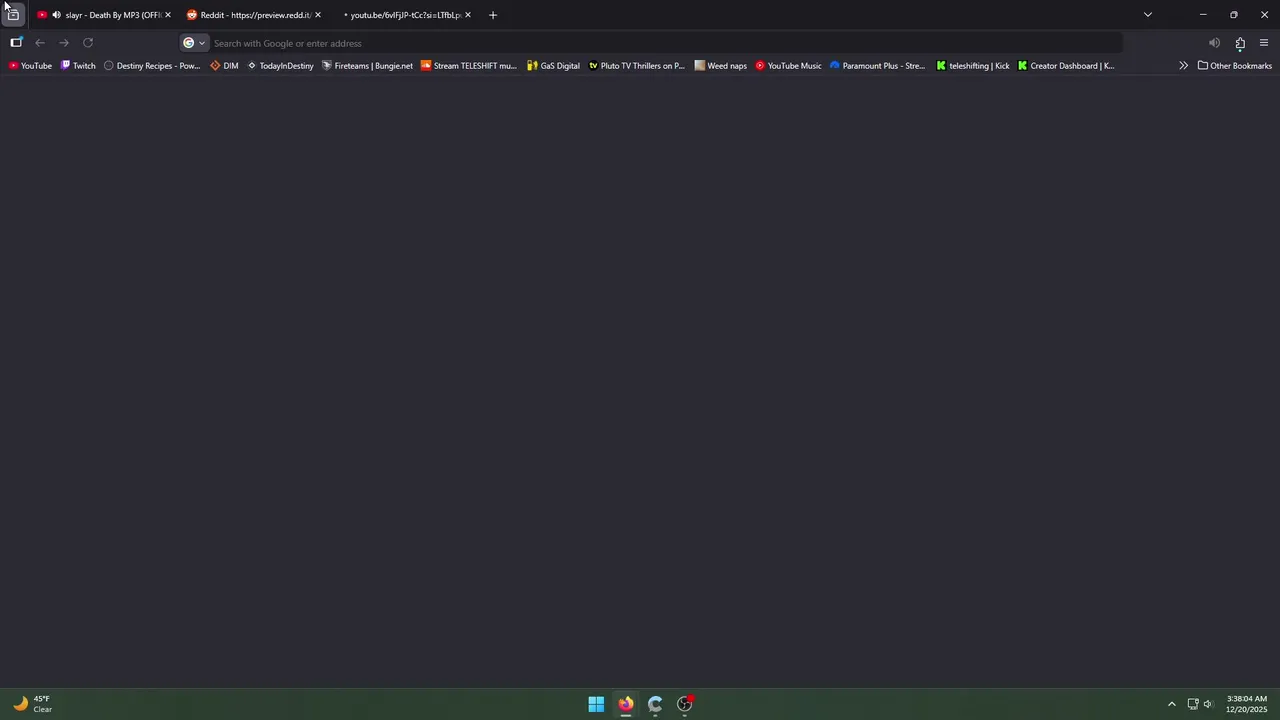The height and width of the screenshot is (720, 1280).
Task: Open the Pluto TV Thrillers bookmark
Action: pyautogui.click(x=636, y=66)
